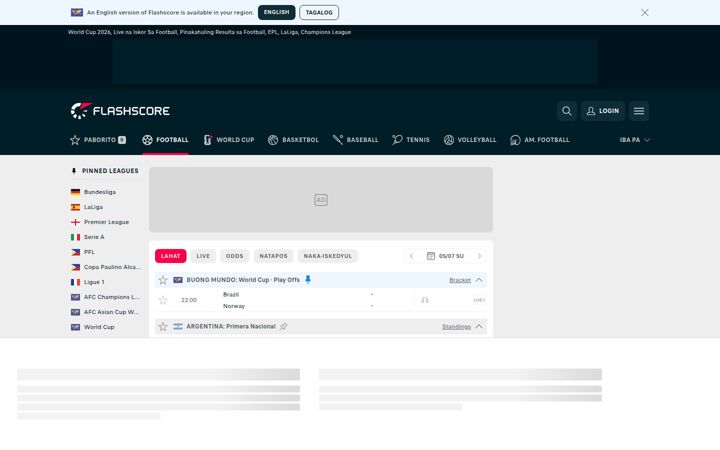Click the France flag next to Ligue 1

75,282
